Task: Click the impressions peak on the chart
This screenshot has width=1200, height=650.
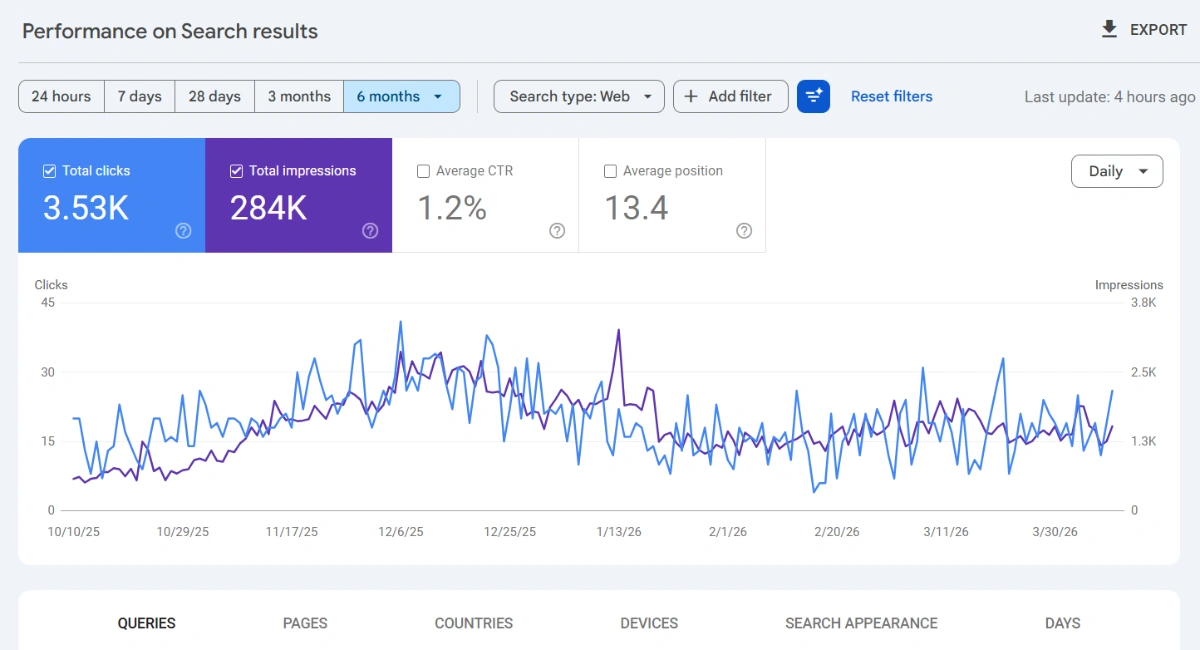Action: coord(618,330)
